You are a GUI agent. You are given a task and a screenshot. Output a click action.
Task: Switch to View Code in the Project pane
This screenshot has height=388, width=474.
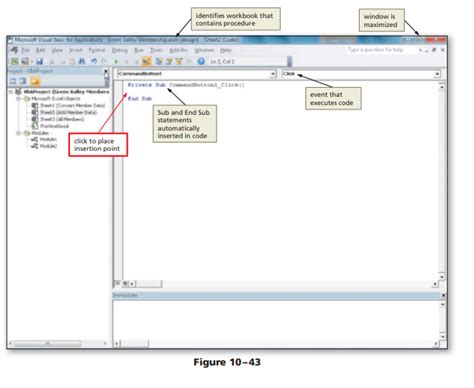[13, 81]
